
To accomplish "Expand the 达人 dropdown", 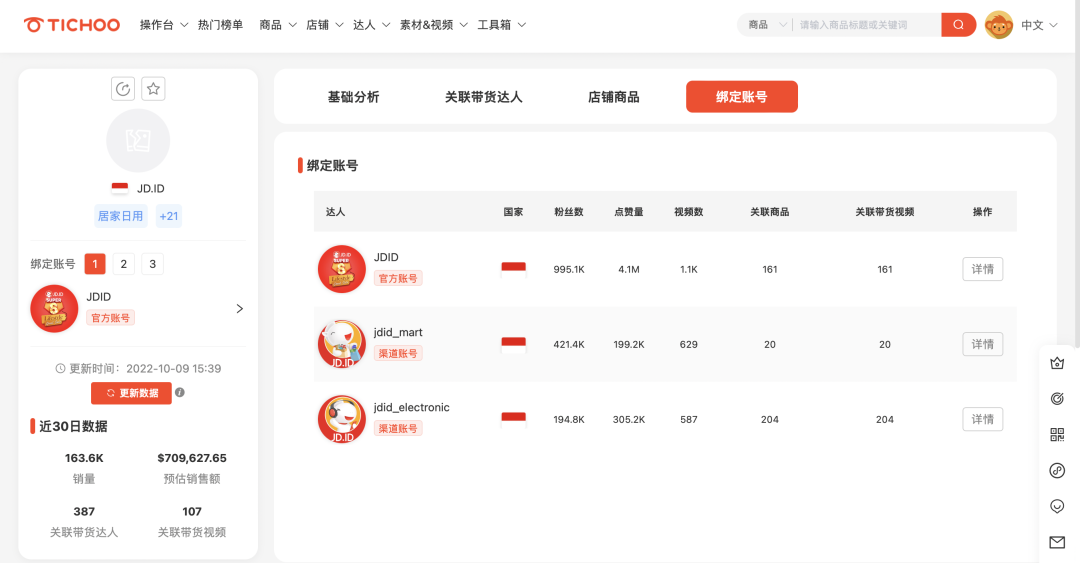I will 371,25.
